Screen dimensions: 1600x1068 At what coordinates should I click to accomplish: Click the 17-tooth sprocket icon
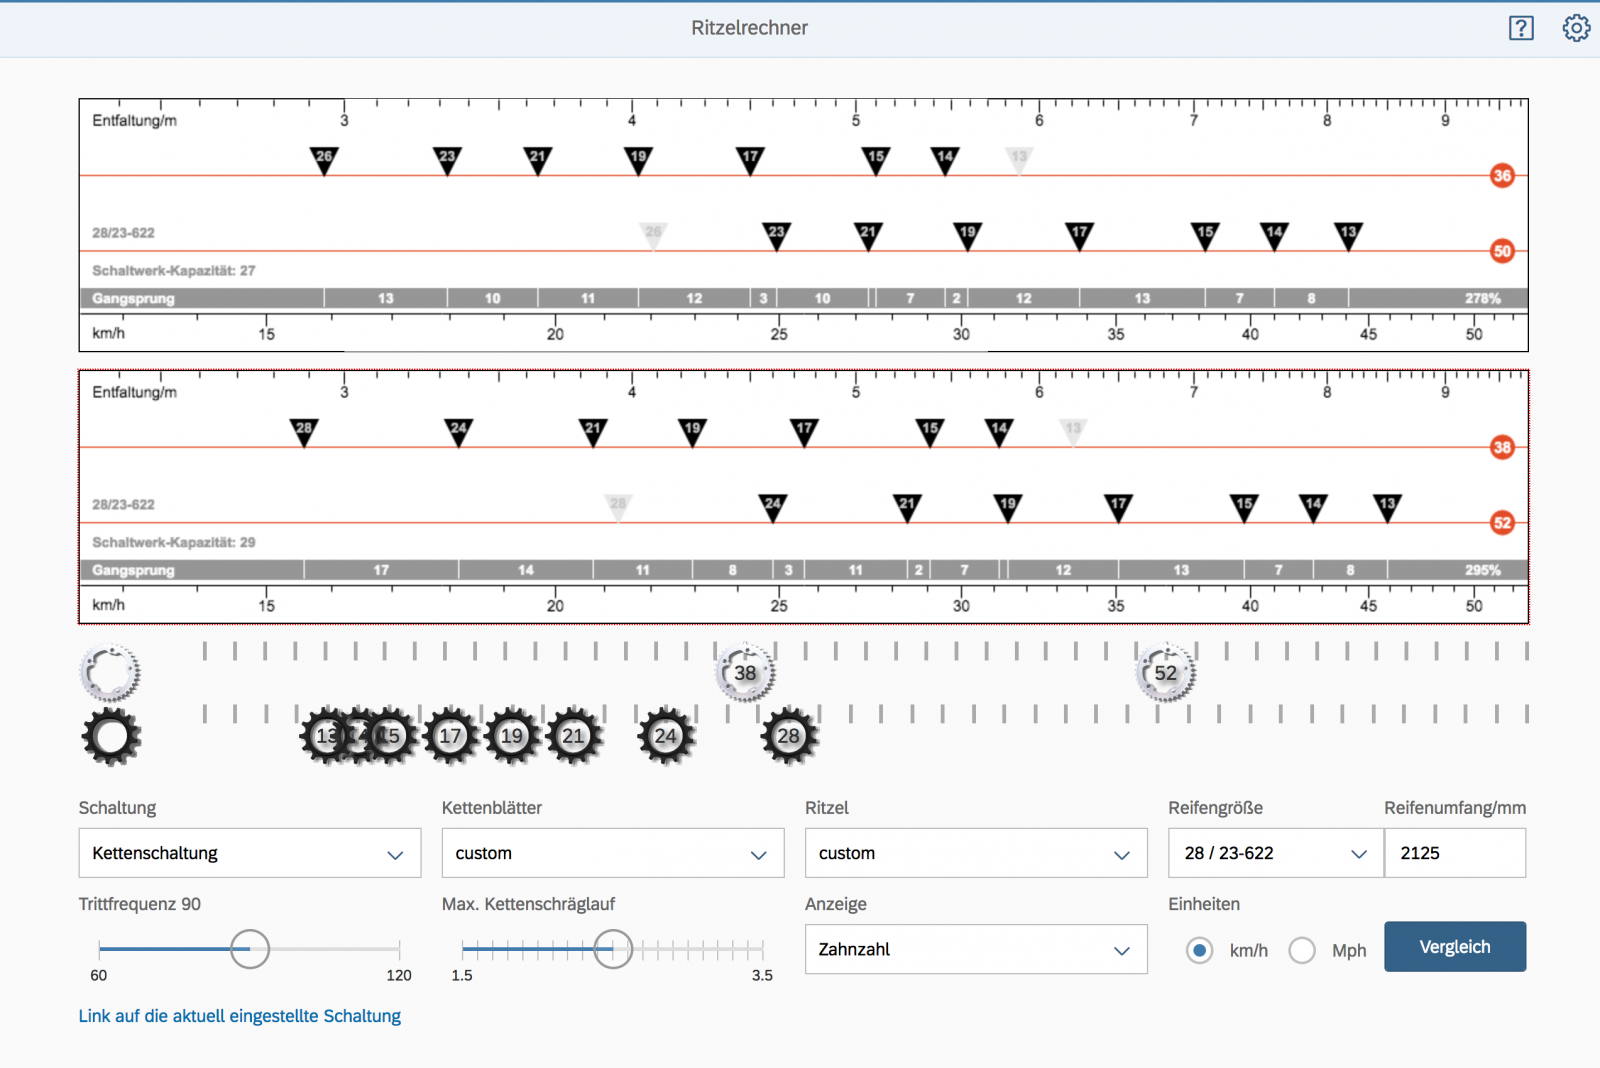pyautogui.click(x=451, y=736)
